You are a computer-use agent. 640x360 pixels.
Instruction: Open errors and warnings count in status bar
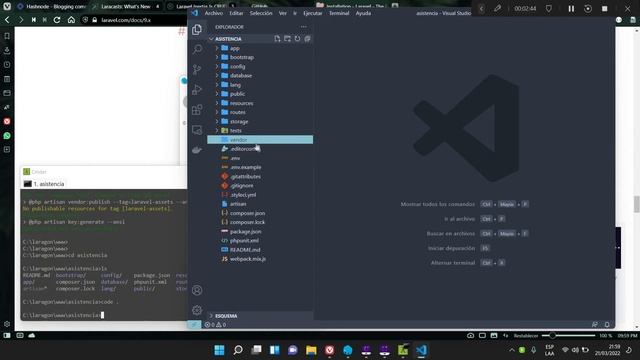click(215, 324)
